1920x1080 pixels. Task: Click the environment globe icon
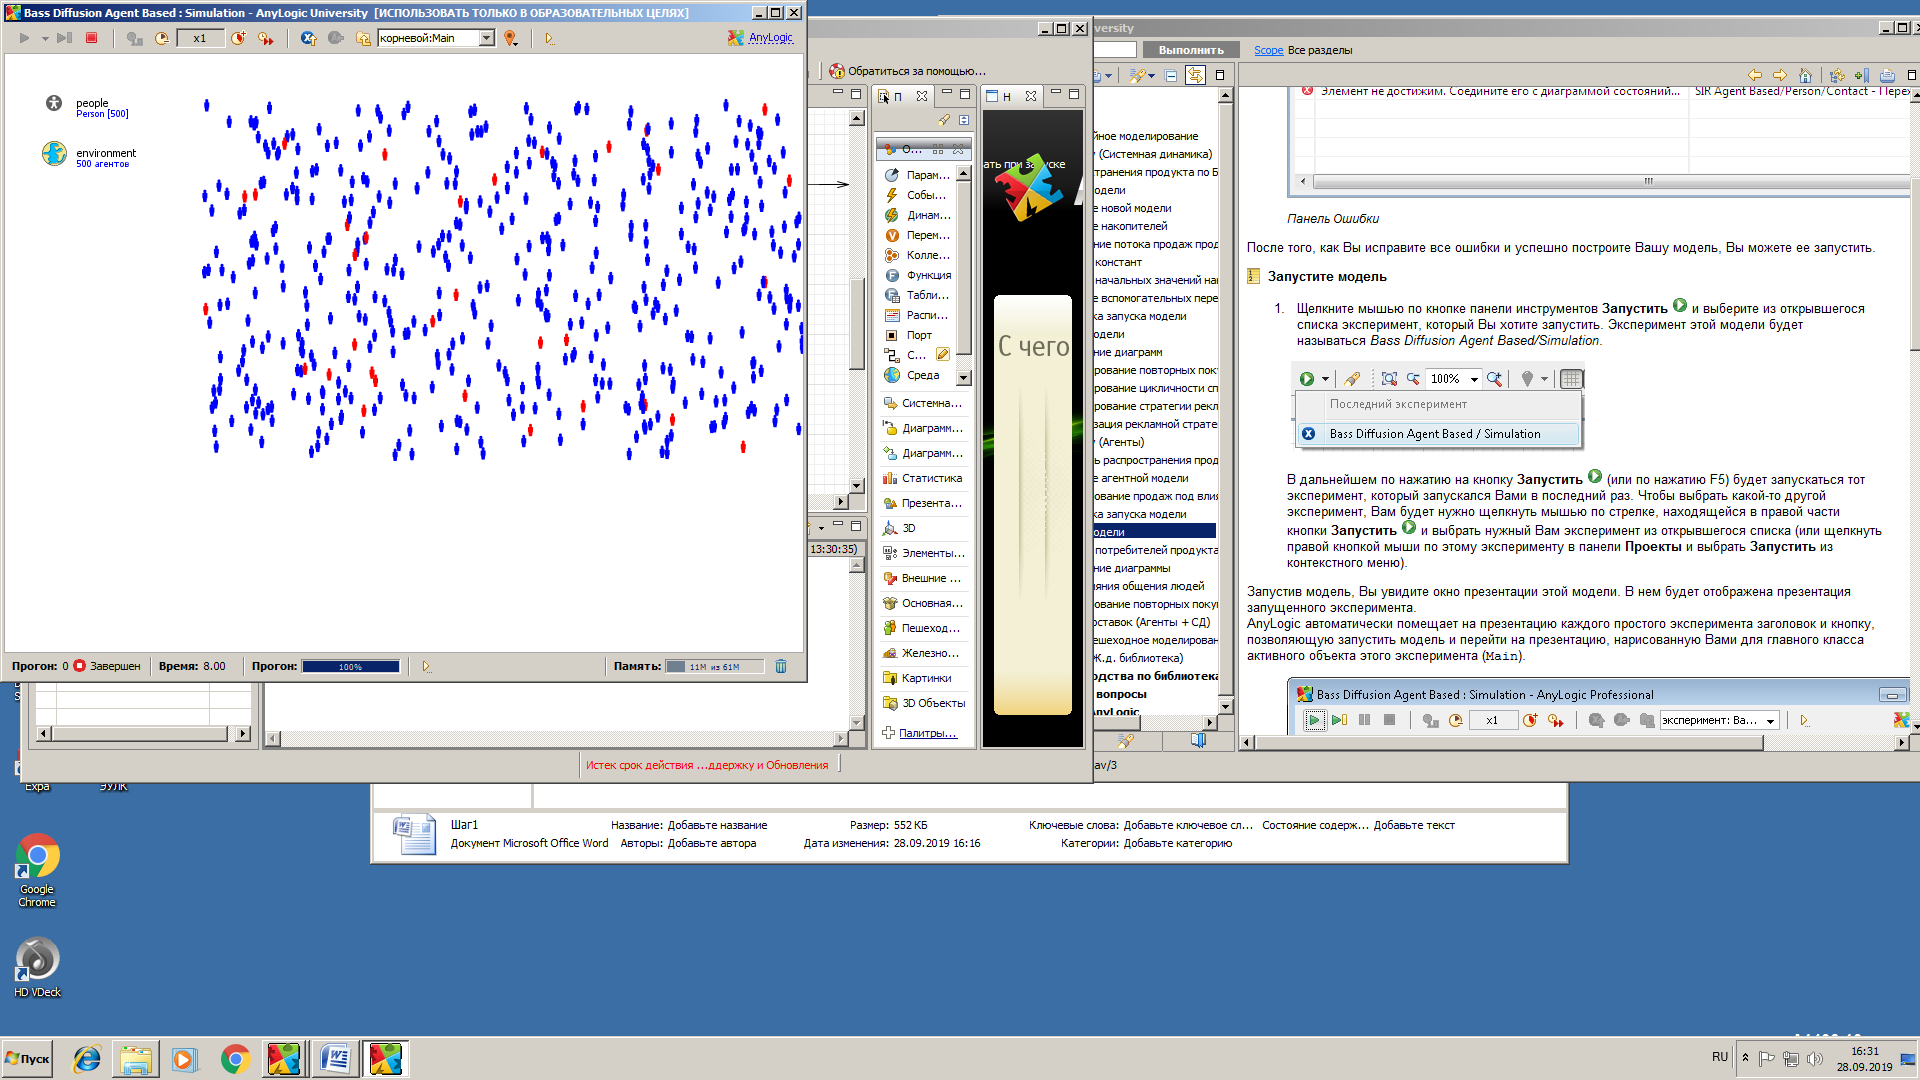coord(54,153)
